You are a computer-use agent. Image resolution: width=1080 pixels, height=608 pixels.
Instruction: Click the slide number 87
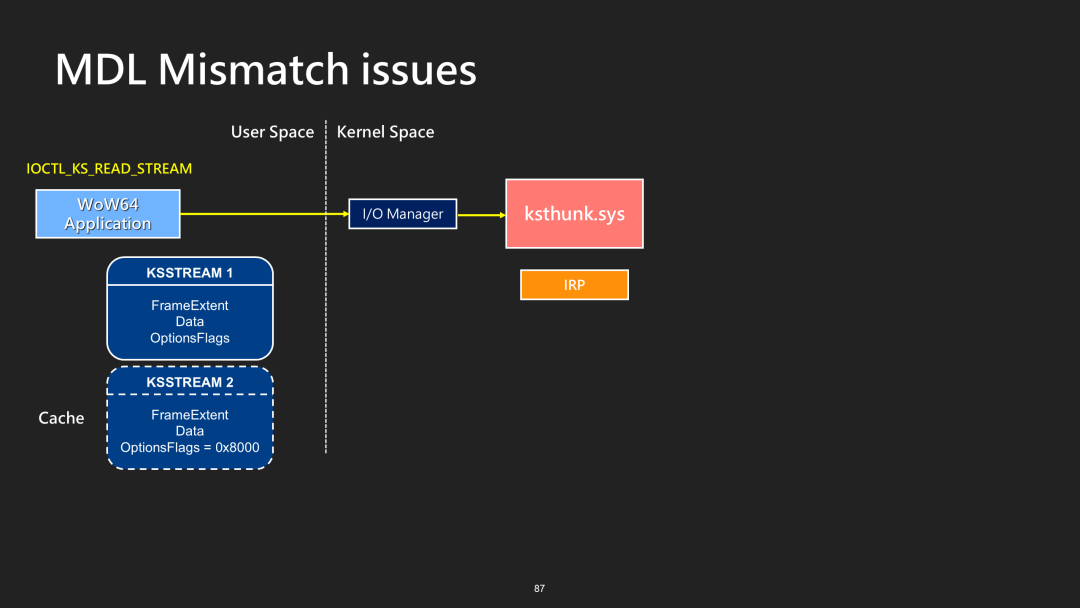[x=539, y=589]
